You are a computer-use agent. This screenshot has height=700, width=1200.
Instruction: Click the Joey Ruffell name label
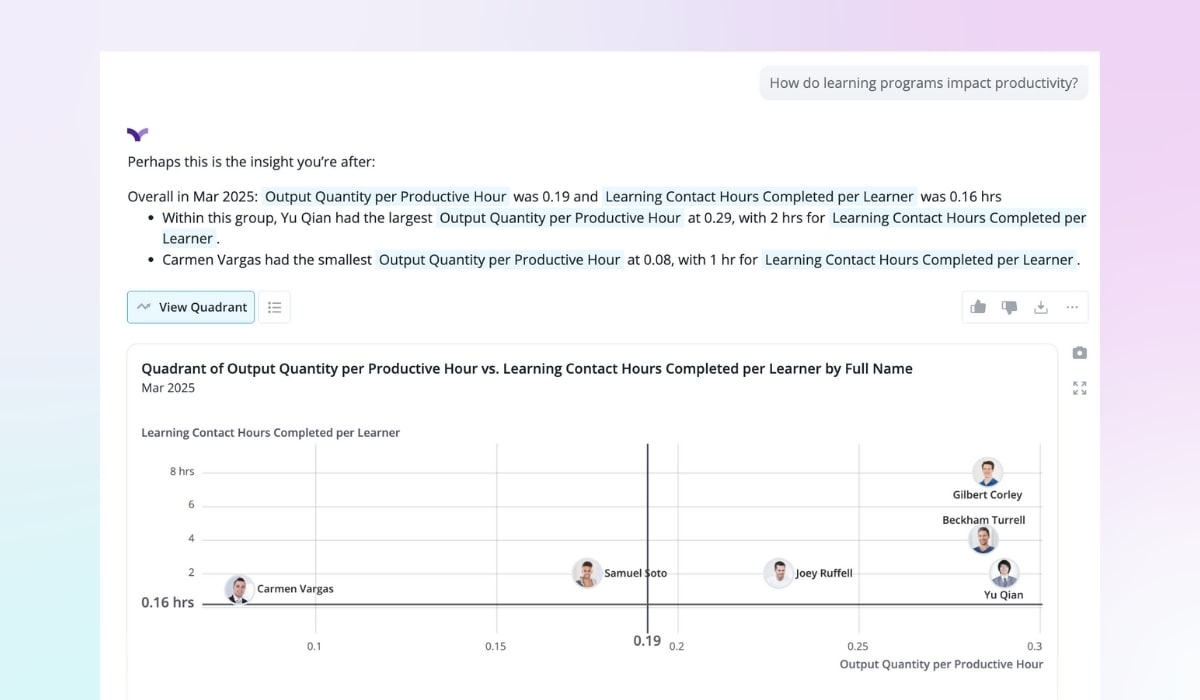[824, 574]
